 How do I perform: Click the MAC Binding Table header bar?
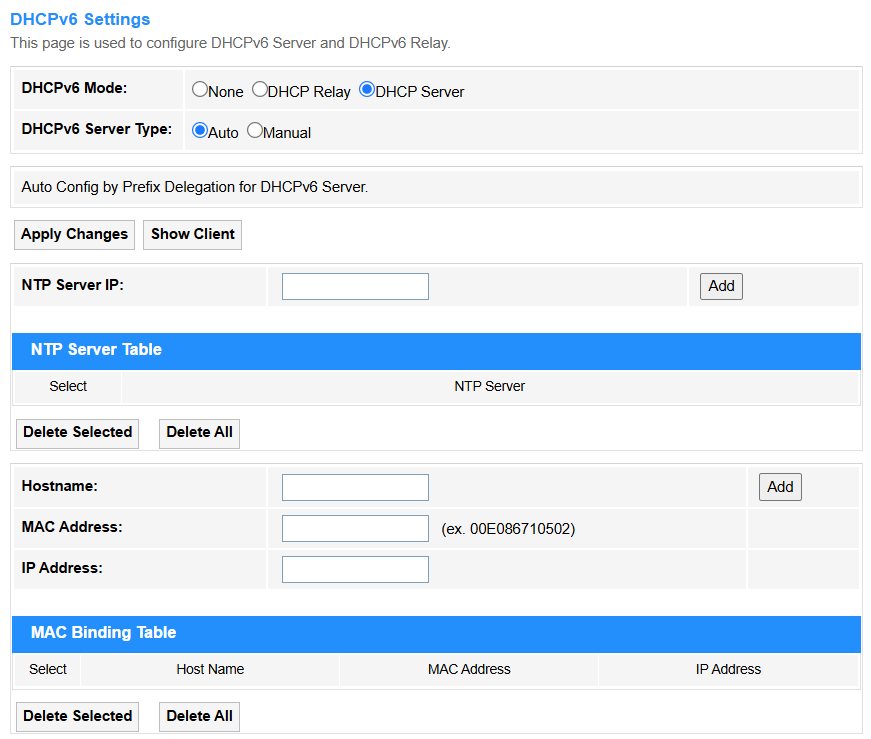click(436, 634)
